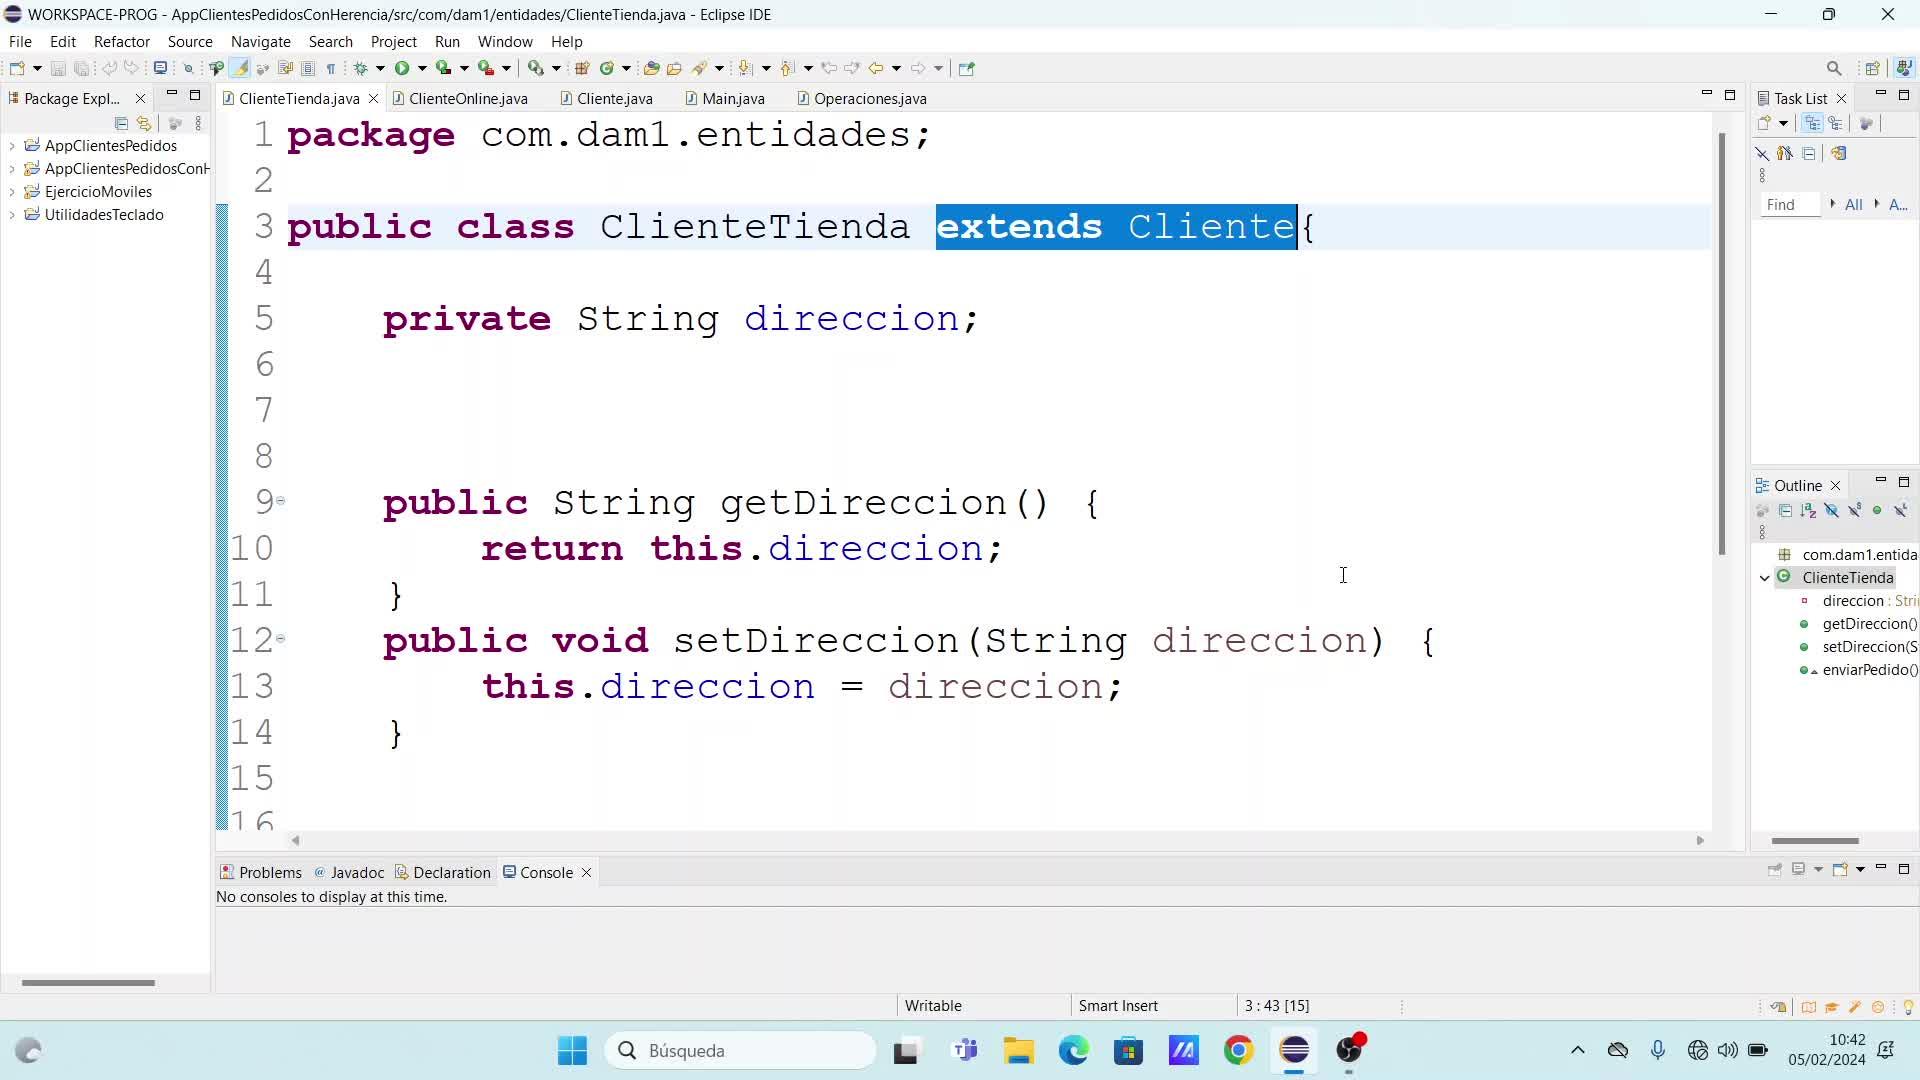Open the Refactor menu
Screen dimensions: 1920x1080
pyautogui.click(x=121, y=42)
